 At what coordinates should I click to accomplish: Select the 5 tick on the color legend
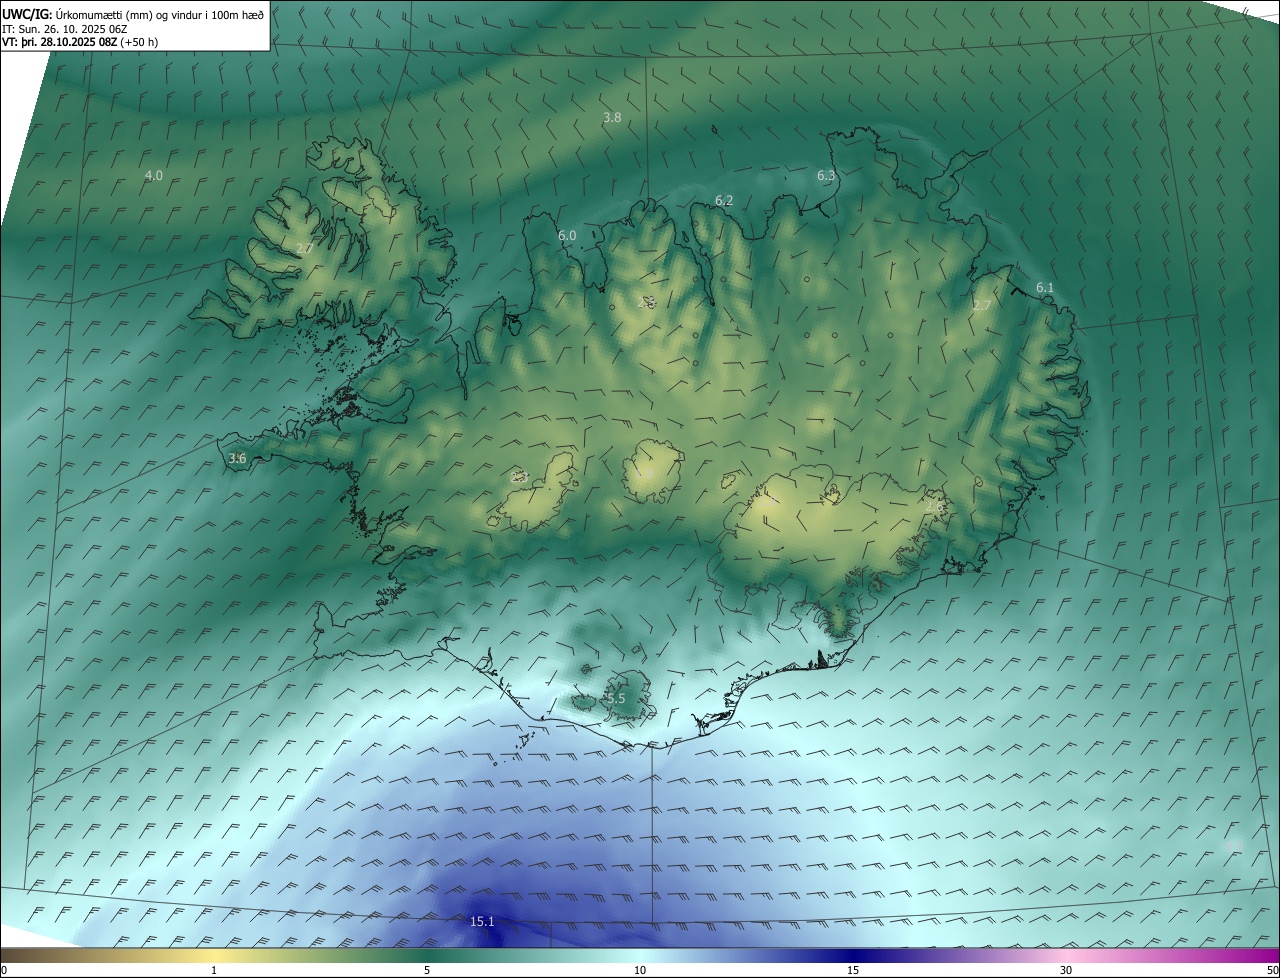coord(427,970)
